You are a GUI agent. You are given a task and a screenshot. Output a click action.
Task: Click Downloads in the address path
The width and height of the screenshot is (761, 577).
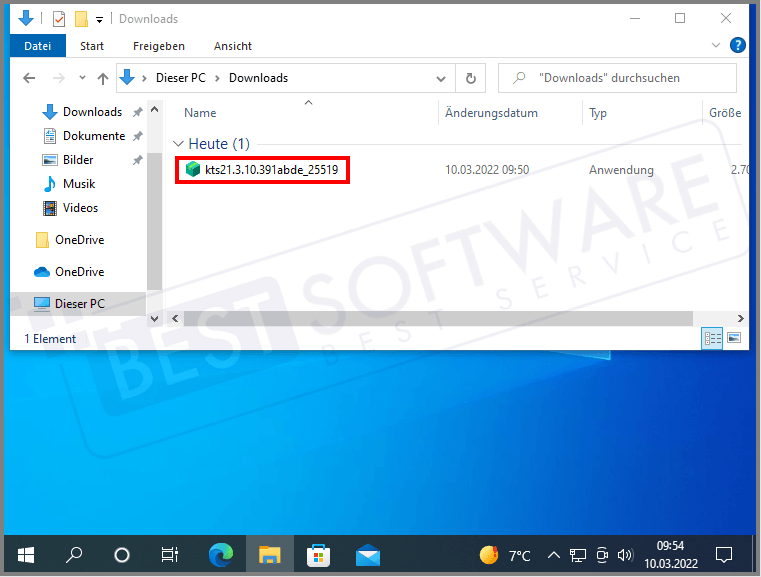[x=258, y=78]
